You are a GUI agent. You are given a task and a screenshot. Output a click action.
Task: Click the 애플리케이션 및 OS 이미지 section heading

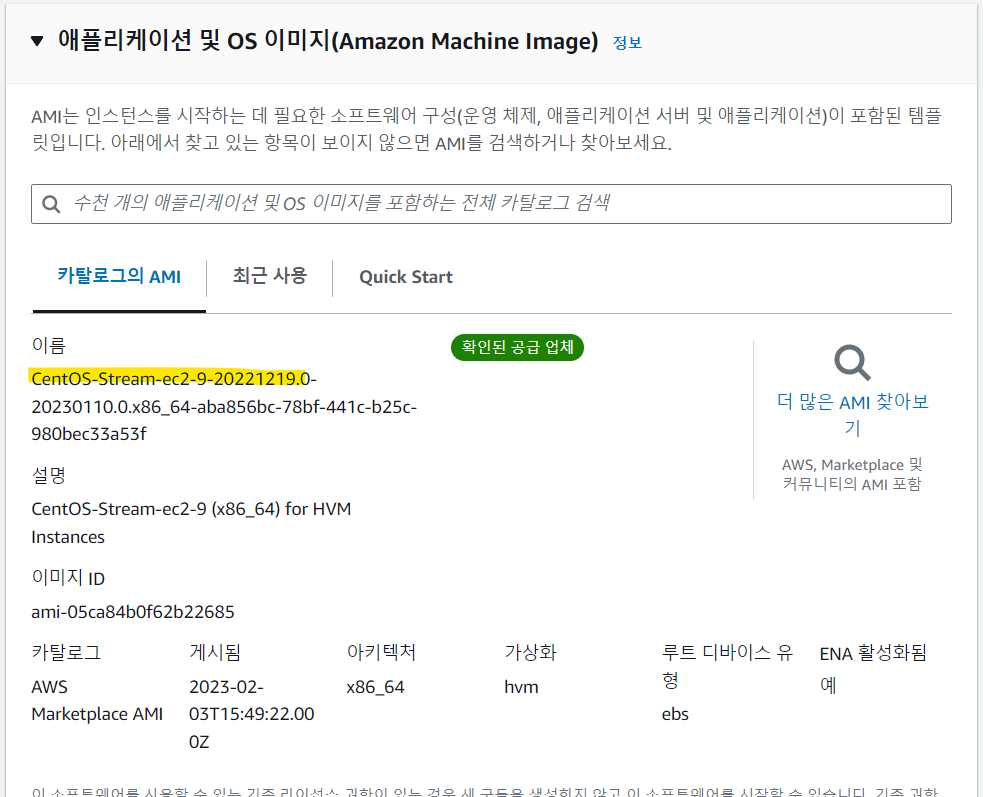click(x=328, y=41)
